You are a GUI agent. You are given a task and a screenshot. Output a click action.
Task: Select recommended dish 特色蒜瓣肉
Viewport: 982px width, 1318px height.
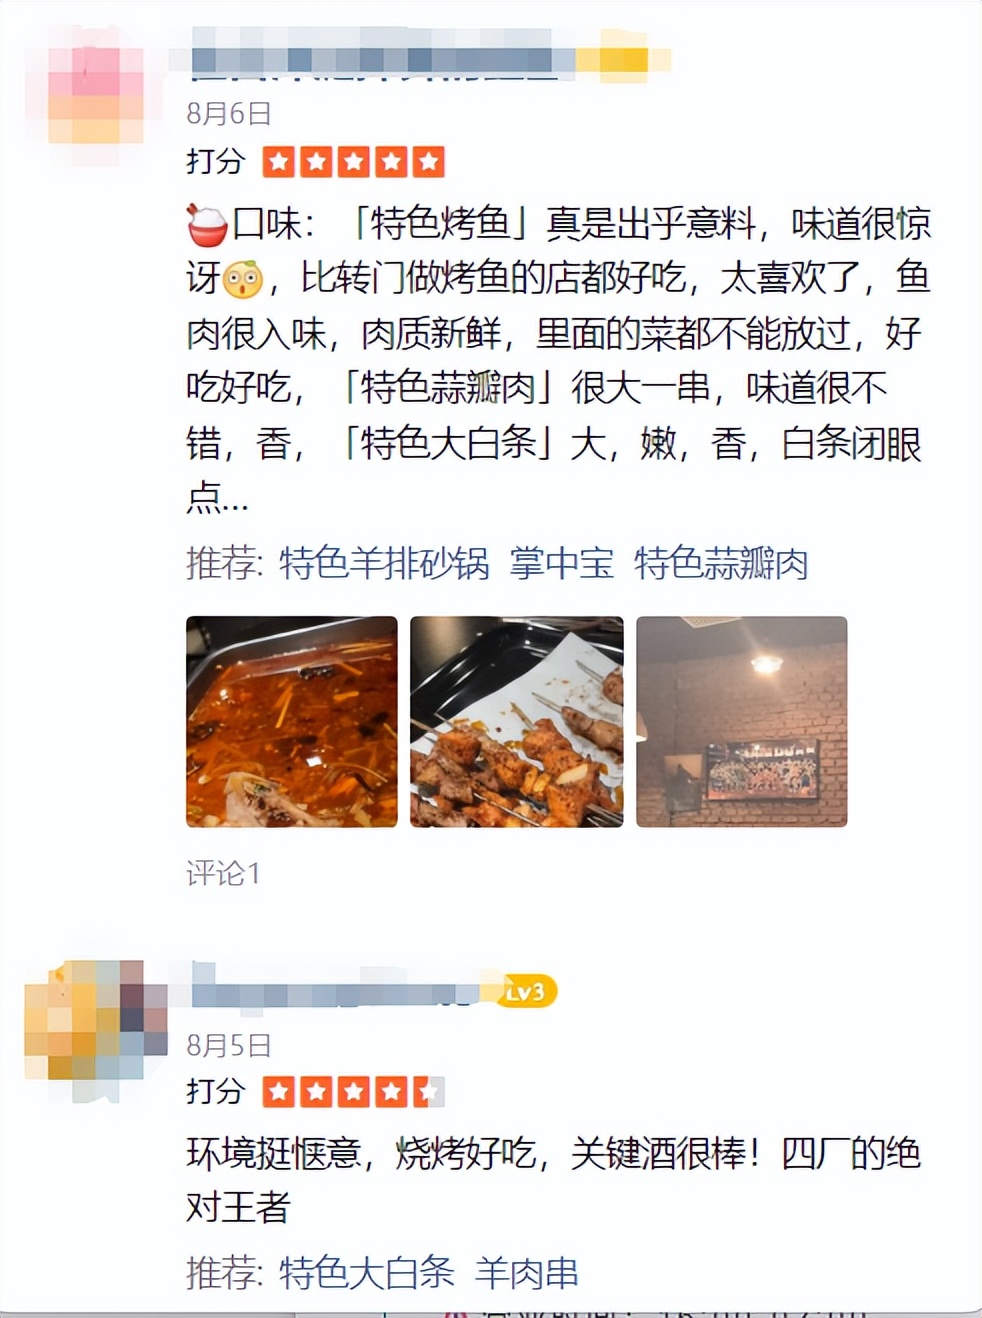click(721, 564)
